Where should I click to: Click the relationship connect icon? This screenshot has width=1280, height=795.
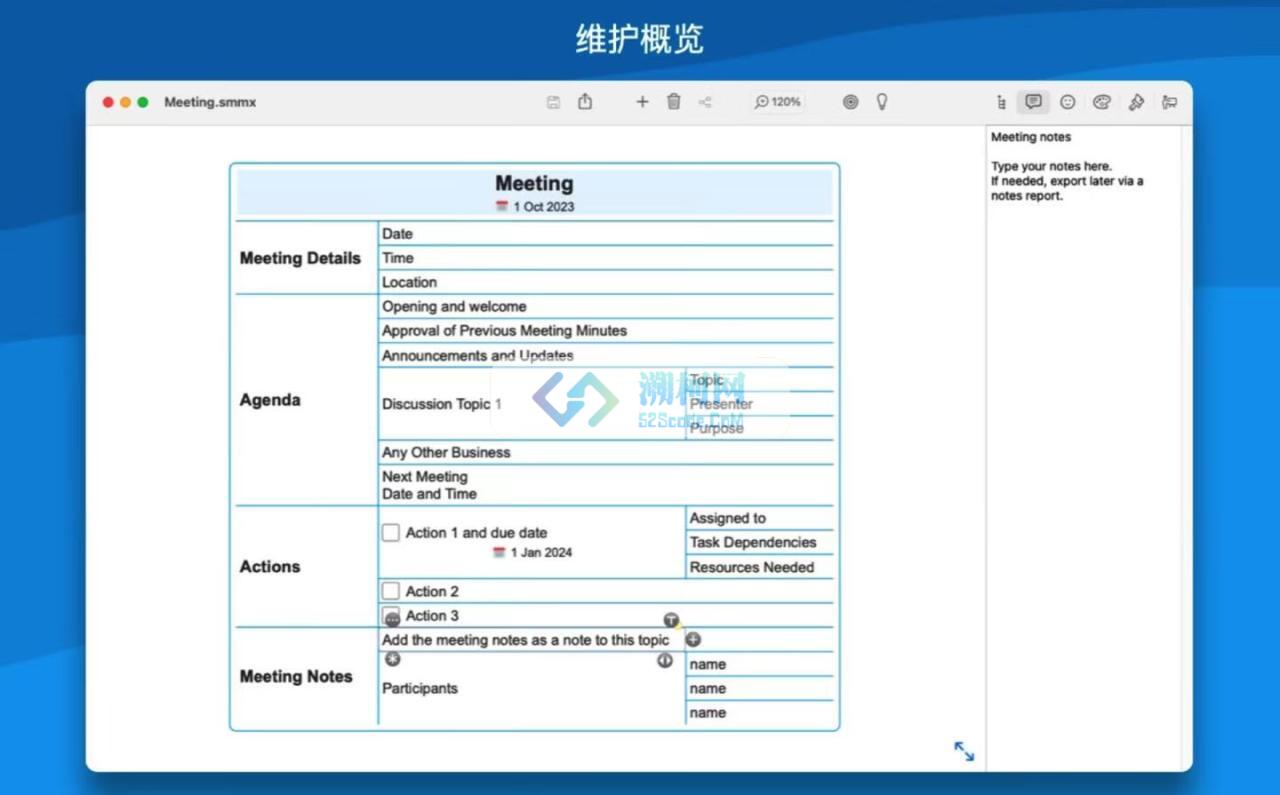[705, 102]
